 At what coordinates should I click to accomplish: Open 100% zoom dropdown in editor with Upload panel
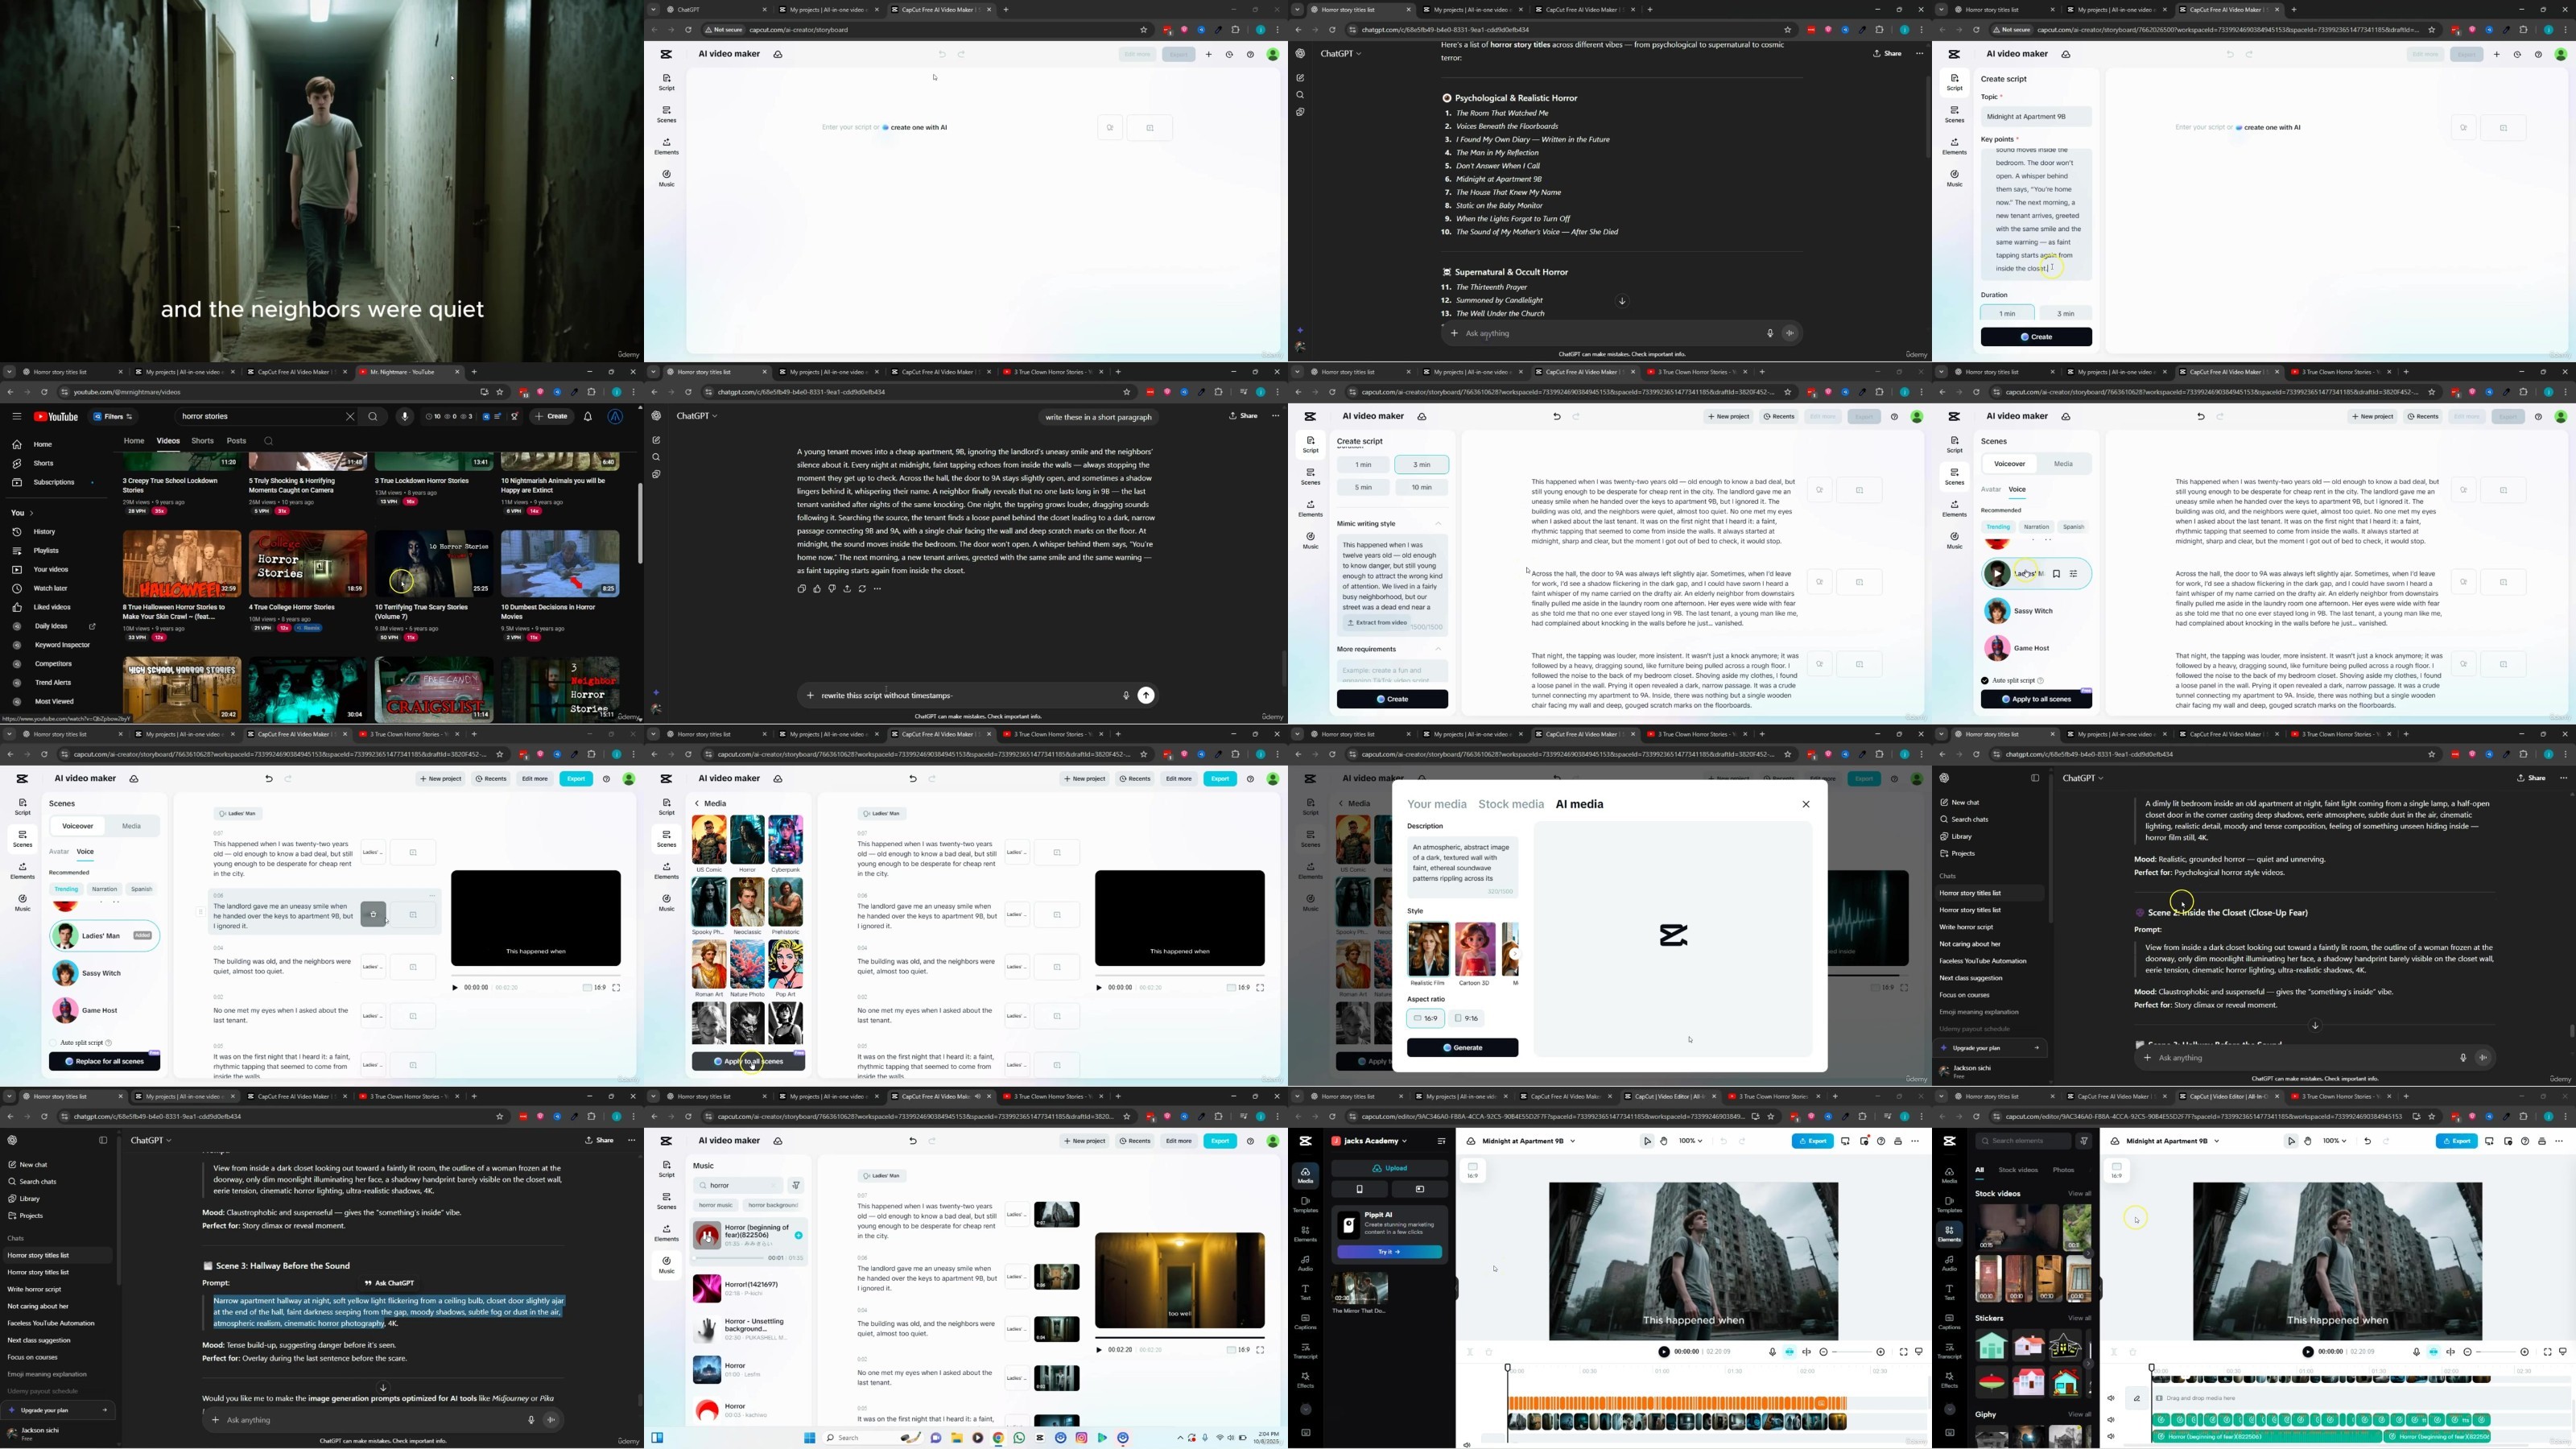1690,1141
